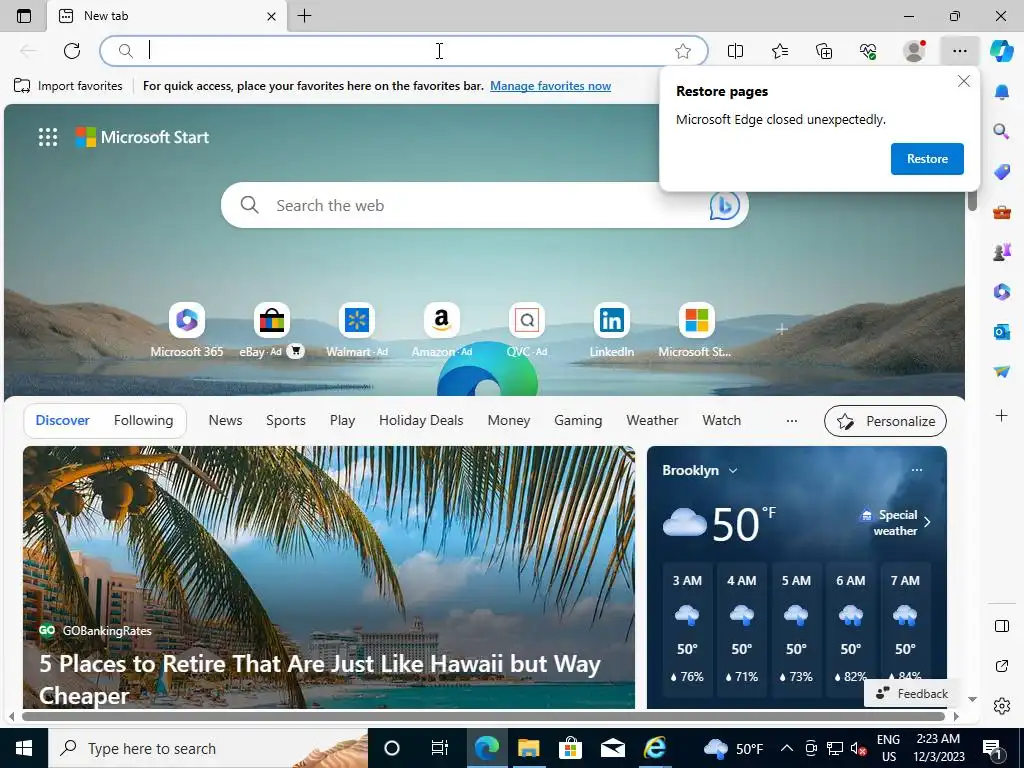Viewport: 1024px width, 768px height.
Task: Click the Search the web box
Action: (x=485, y=205)
